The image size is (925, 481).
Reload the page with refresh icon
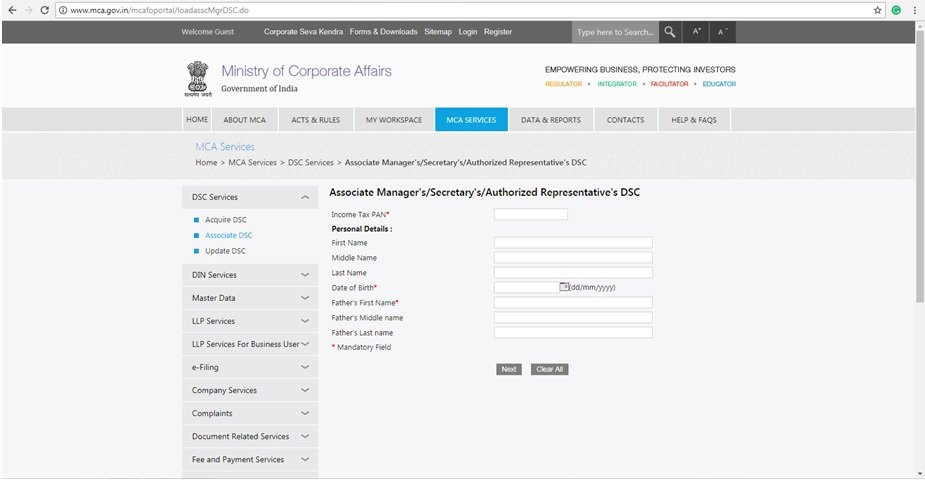pyautogui.click(x=44, y=10)
